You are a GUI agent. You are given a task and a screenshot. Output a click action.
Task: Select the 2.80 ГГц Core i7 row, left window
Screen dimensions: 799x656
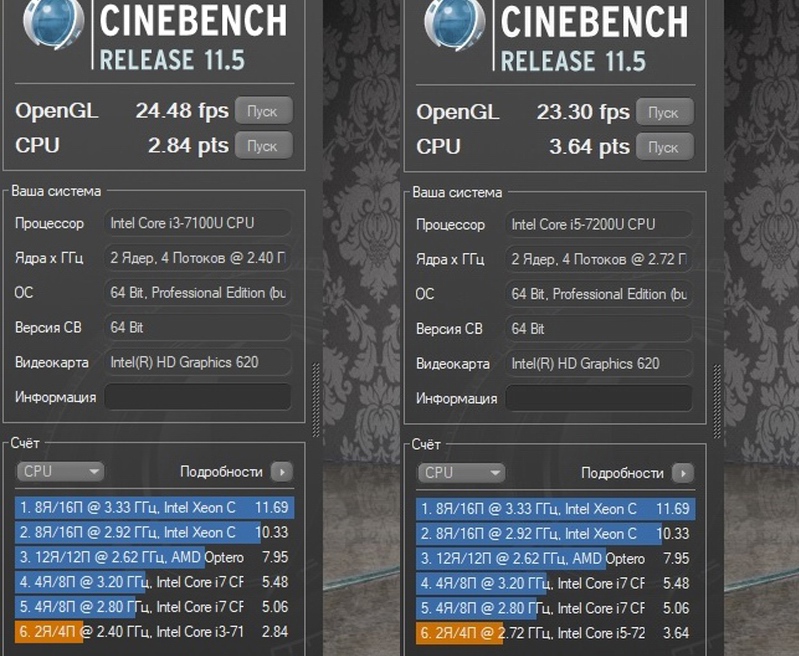tap(154, 607)
